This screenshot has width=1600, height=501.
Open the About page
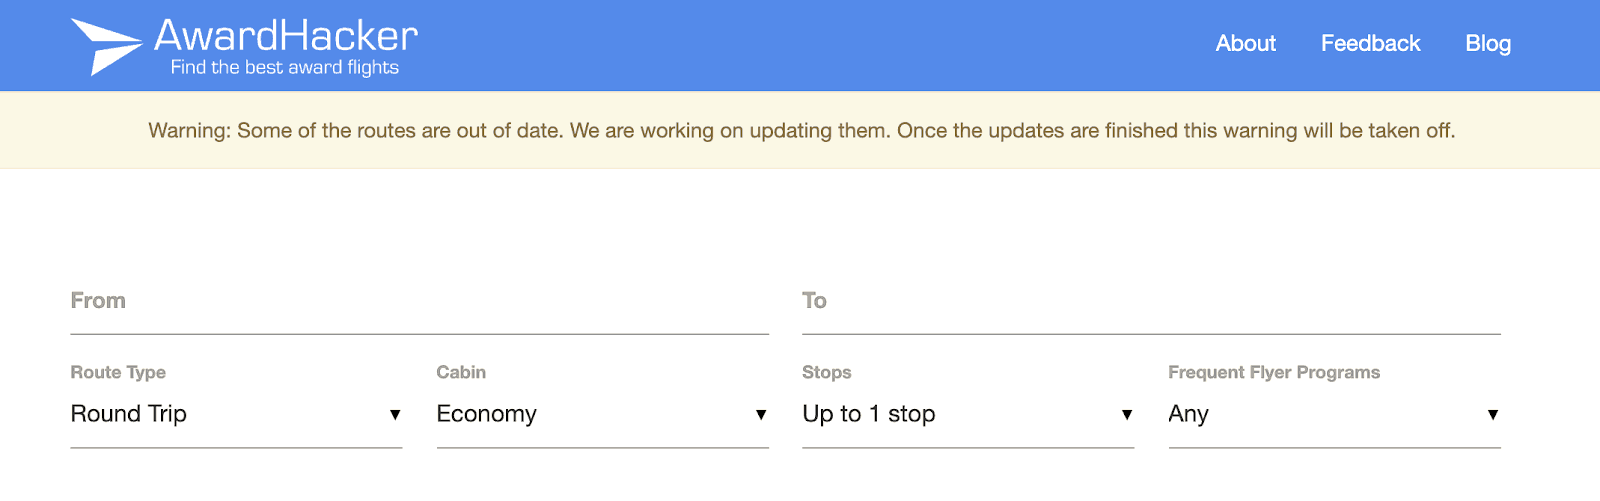[x=1246, y=43]
